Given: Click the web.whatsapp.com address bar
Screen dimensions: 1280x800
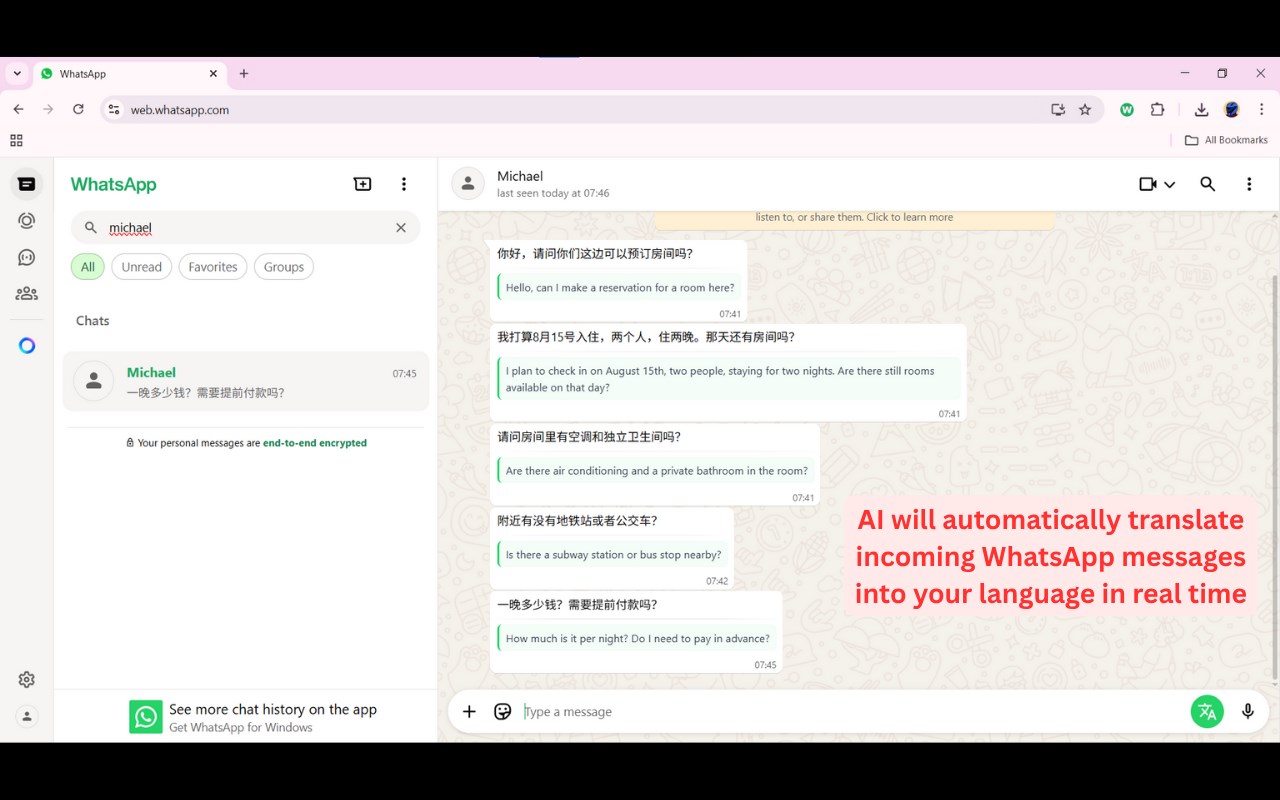Looking at the screenshot, I should [580, 110].
